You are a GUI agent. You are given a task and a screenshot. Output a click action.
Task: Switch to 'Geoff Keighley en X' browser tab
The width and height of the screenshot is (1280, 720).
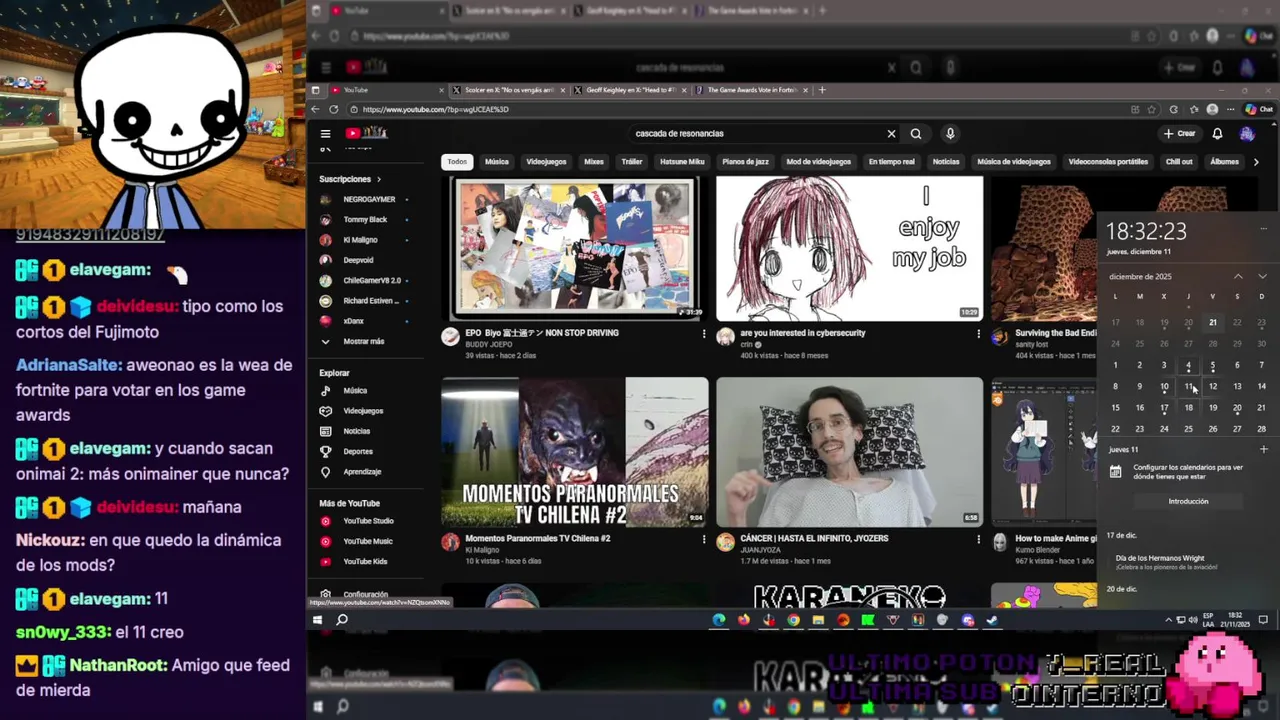(x=630, y=90)
